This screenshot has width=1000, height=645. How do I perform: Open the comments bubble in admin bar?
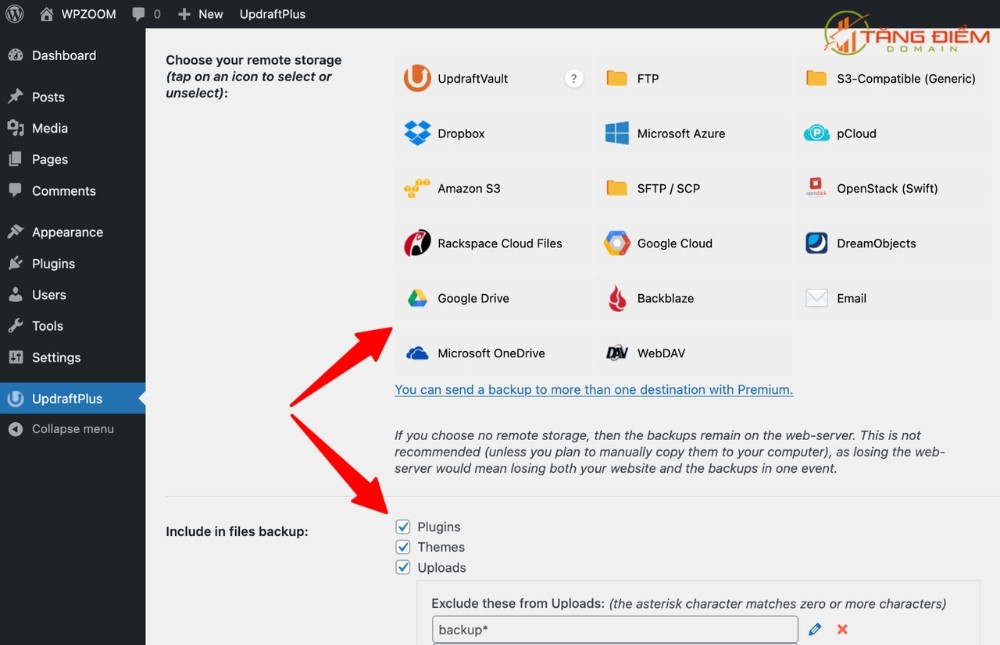point(138,14)
